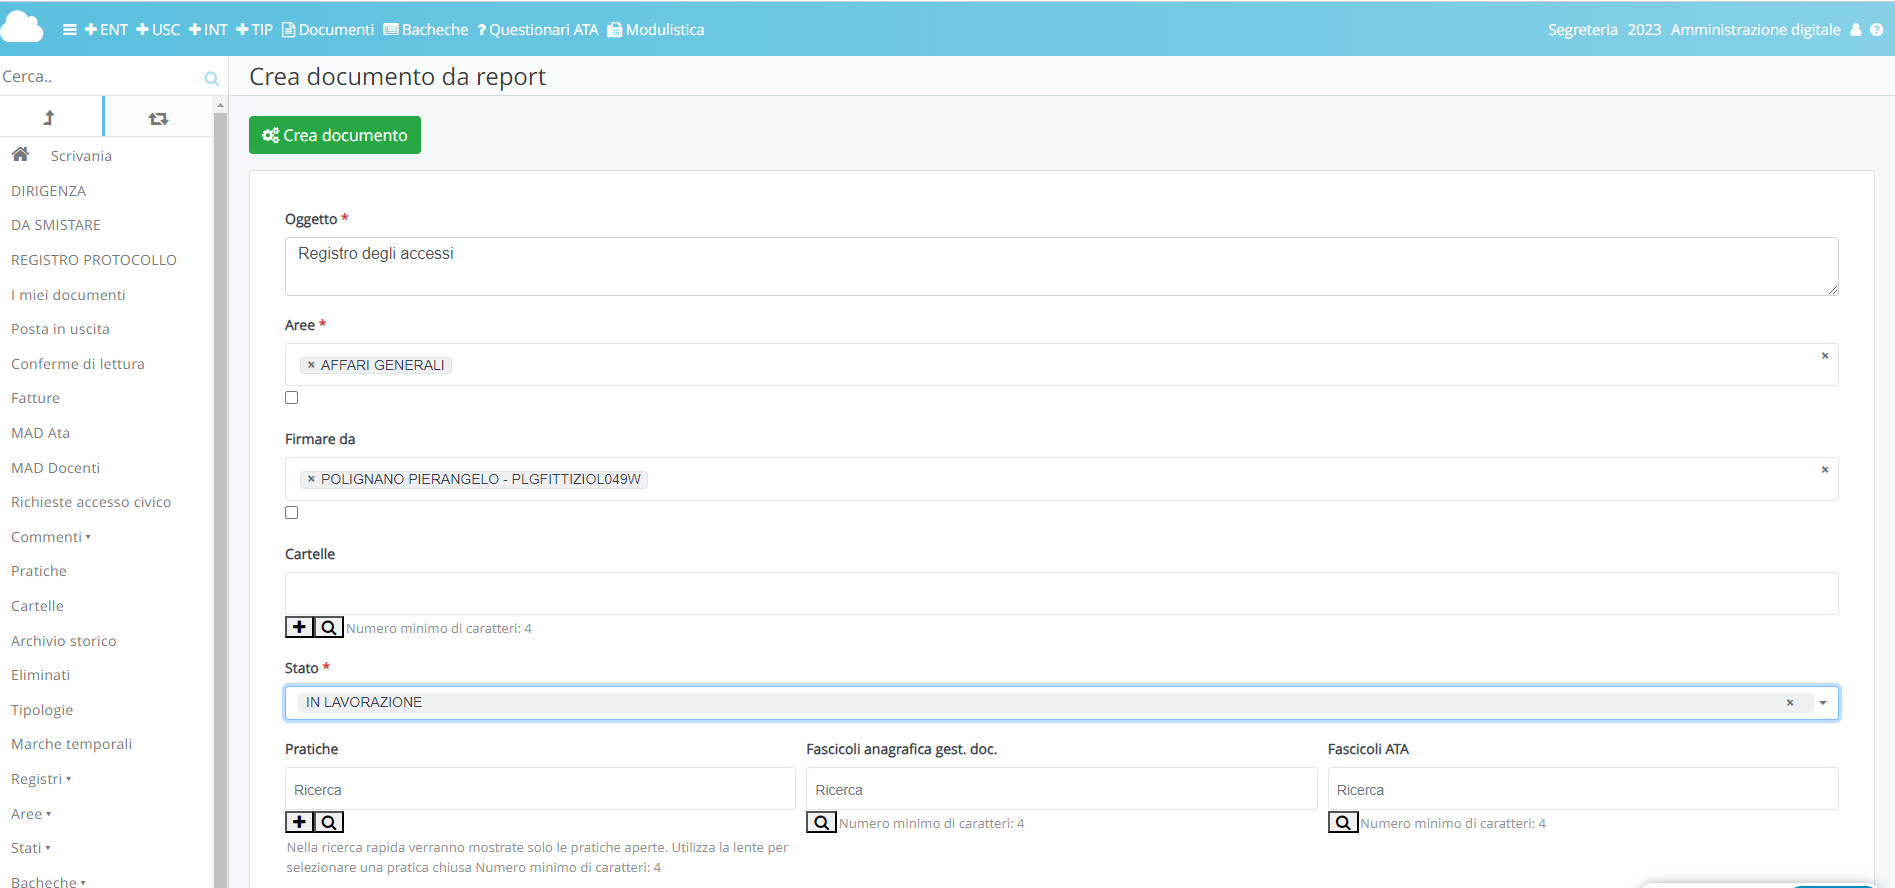Click Fascicoli ATA Ricerca field
The image size is (1895, 888).
coord(1583,789)
